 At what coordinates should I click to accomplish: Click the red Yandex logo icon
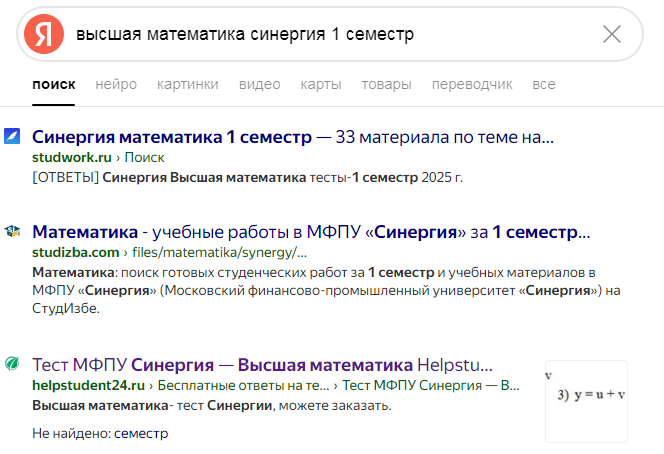pos(44,34)
